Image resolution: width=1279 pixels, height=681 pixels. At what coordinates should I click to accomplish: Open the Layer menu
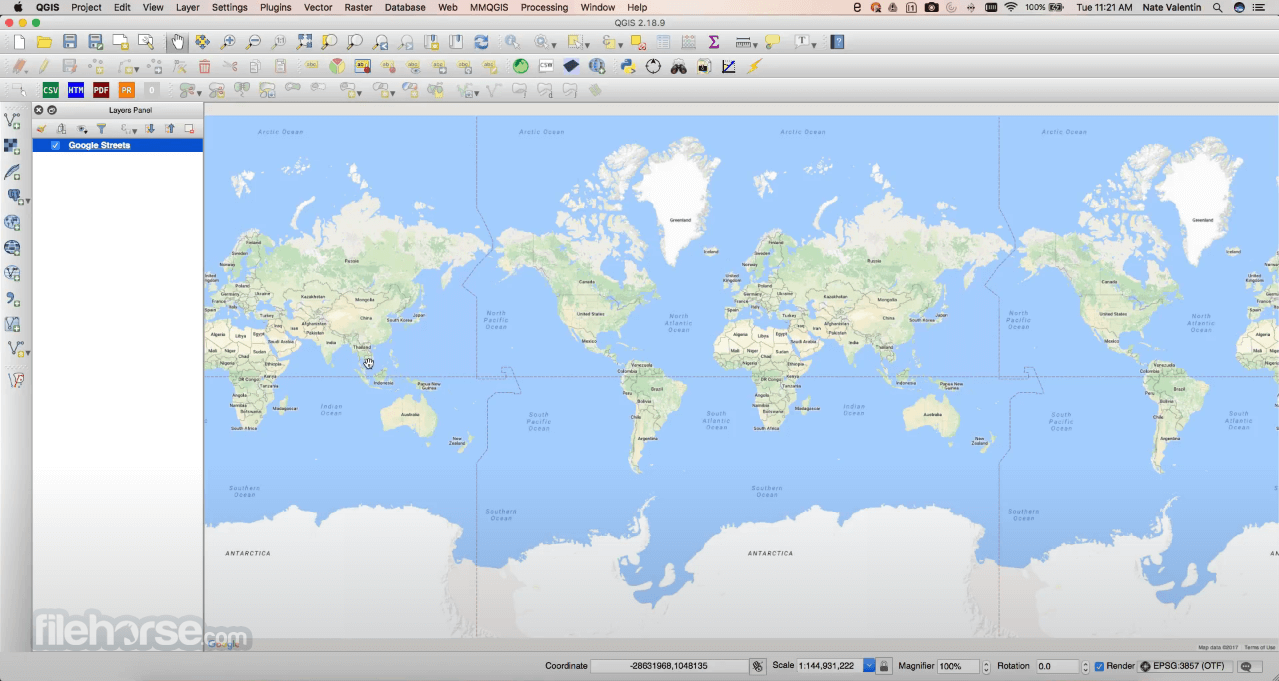tap(187, 7)
